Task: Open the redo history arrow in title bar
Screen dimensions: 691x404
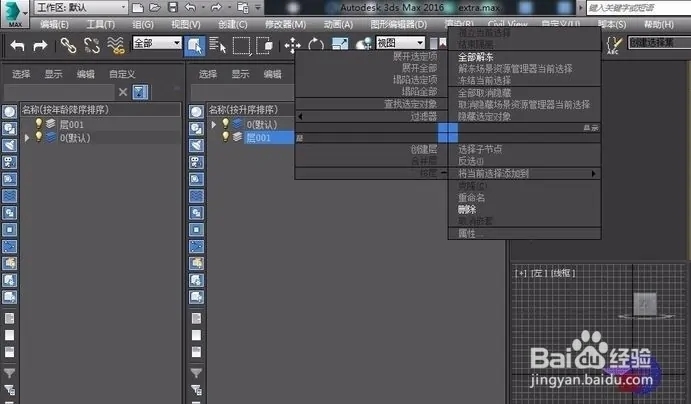Action: point(229,7)
